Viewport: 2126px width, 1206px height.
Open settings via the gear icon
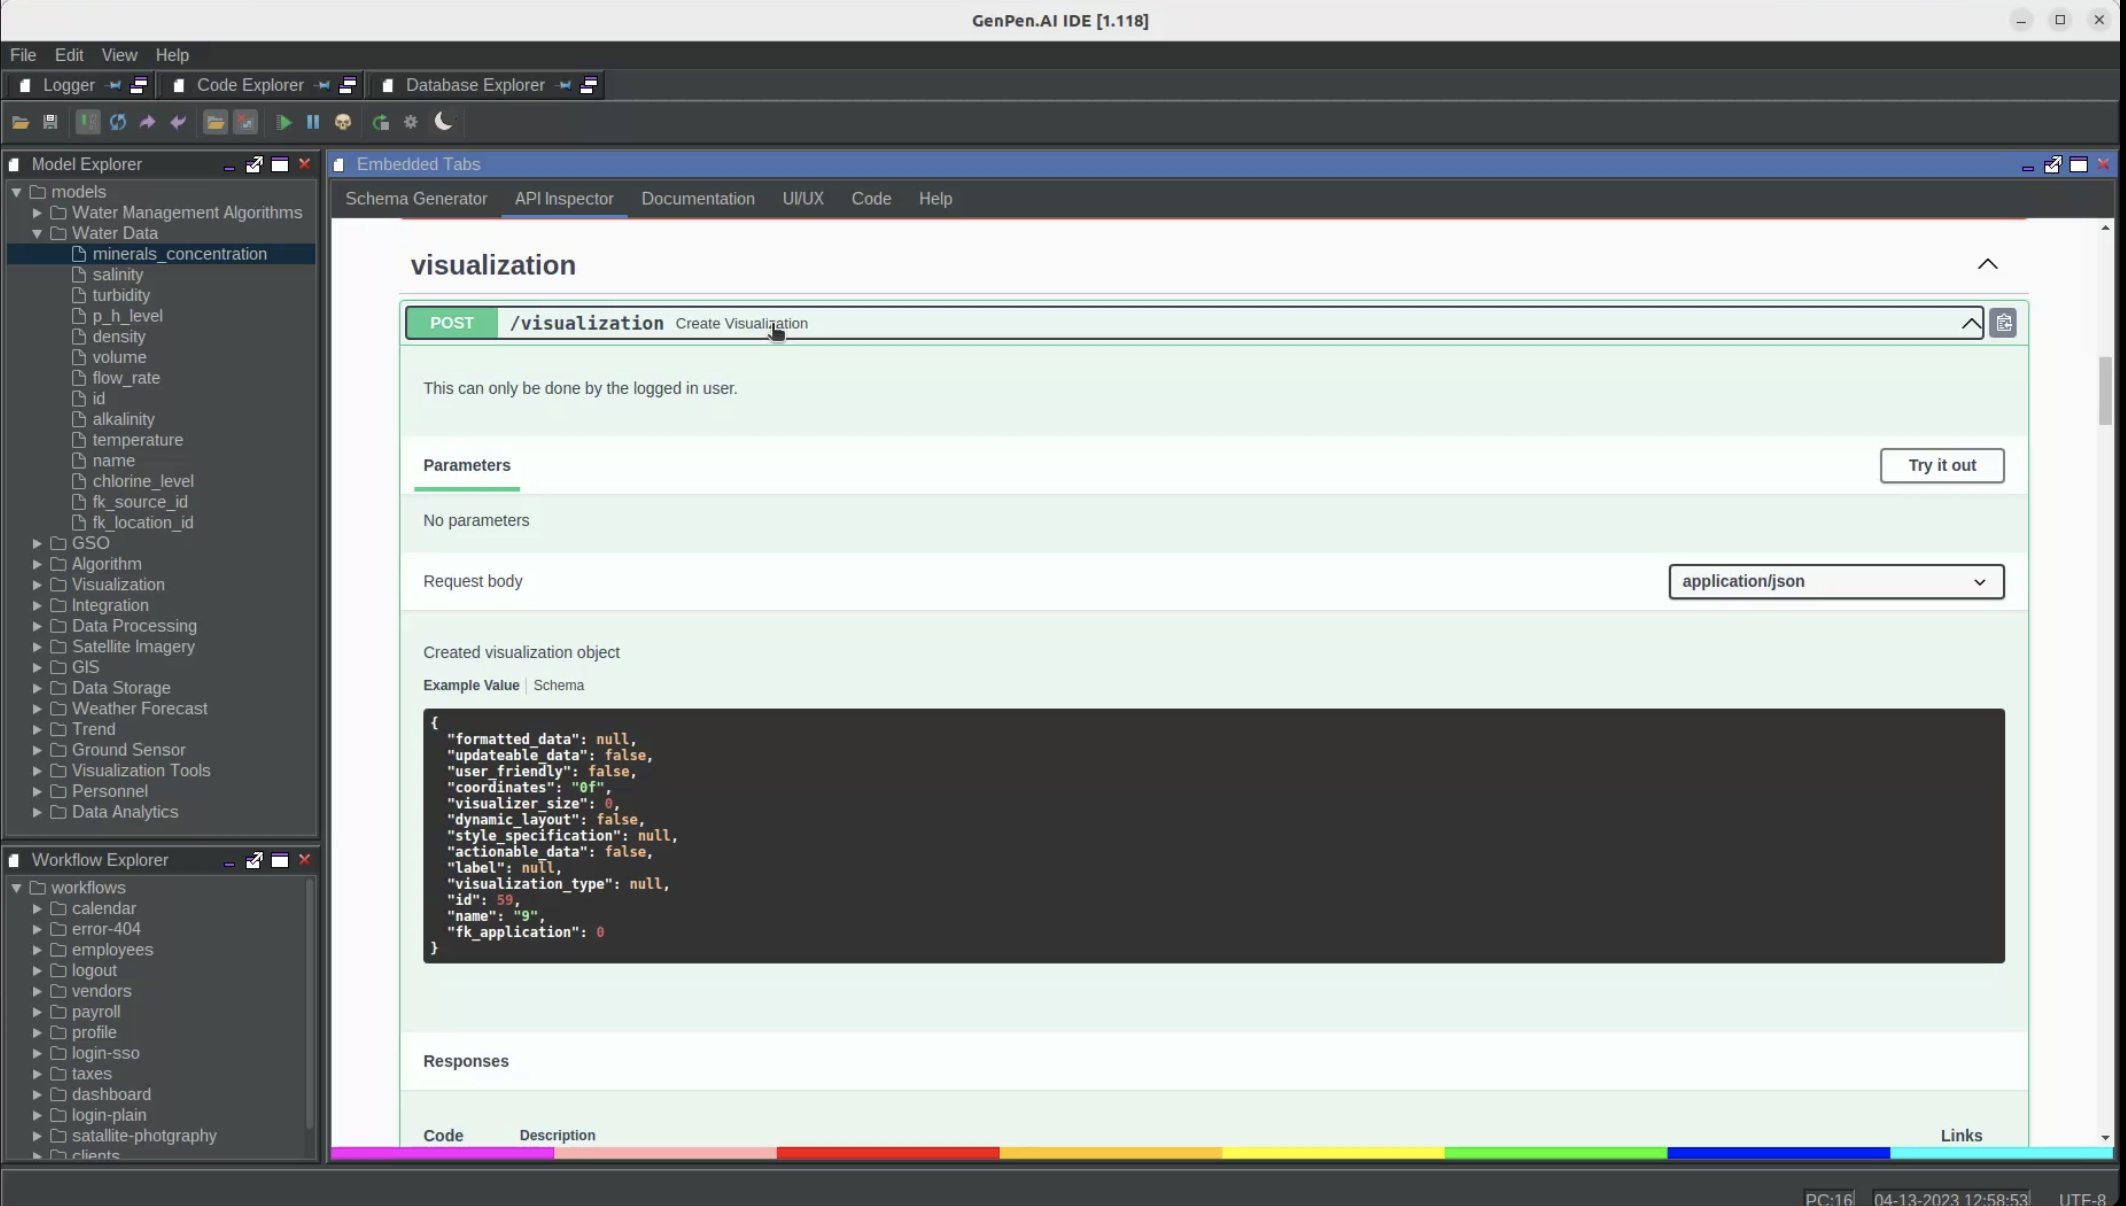pos(411,122)
